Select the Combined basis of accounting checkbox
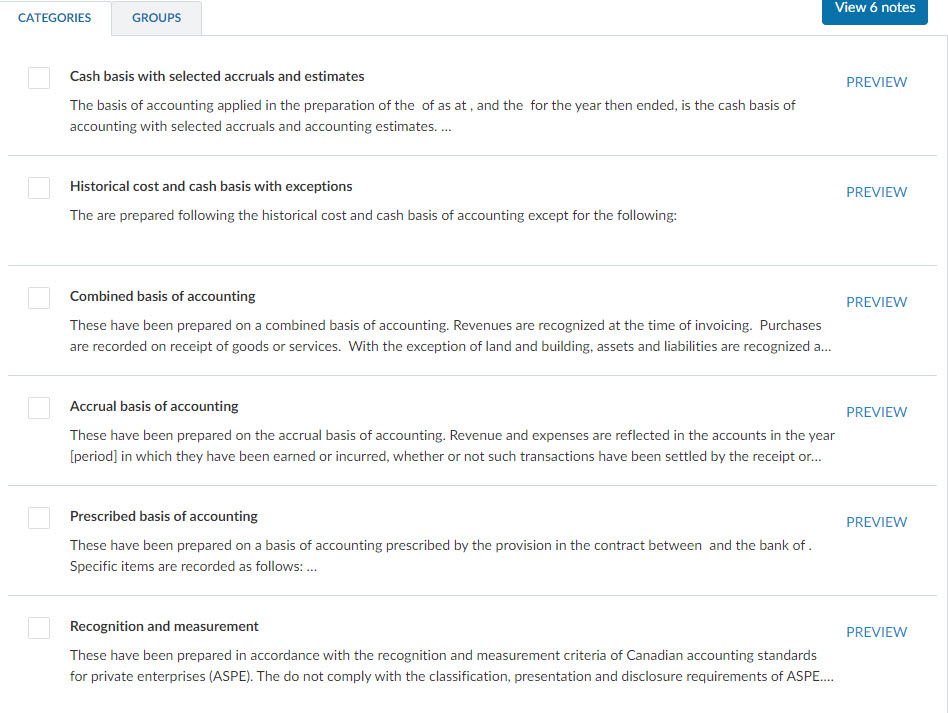 click(39, 298)
